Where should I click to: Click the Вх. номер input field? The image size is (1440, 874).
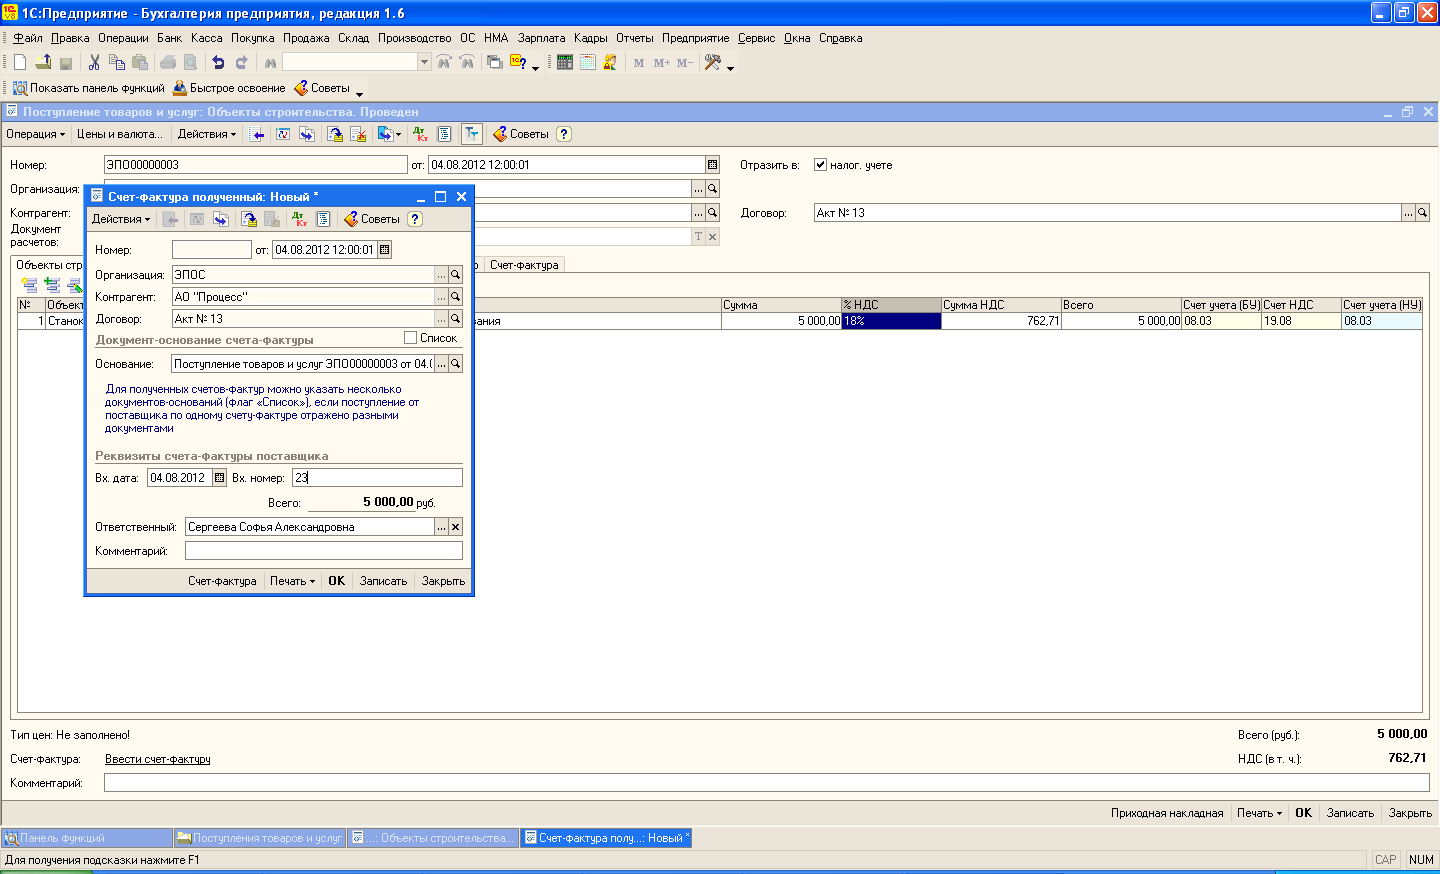[377, 478]
